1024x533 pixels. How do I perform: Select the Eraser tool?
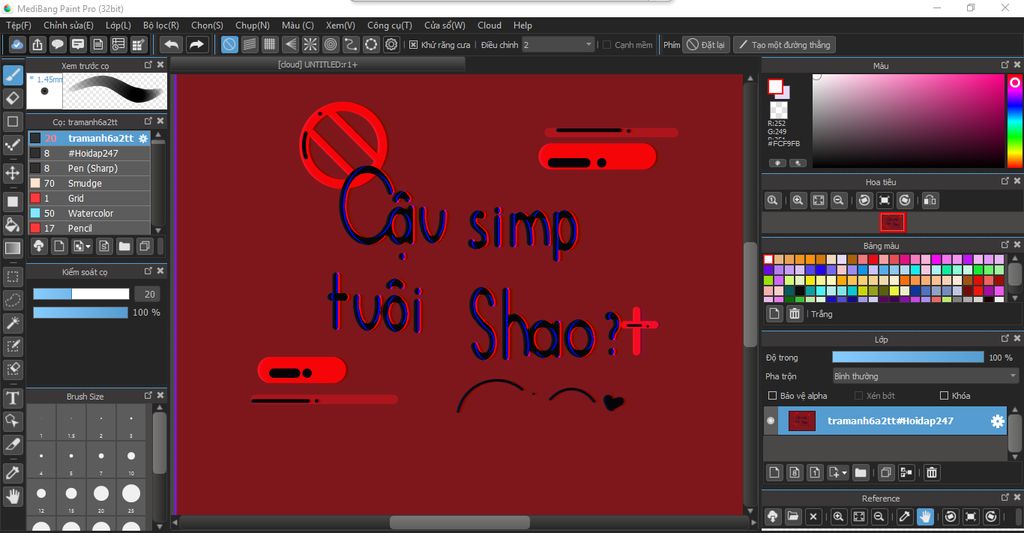(x=12, y=98)
